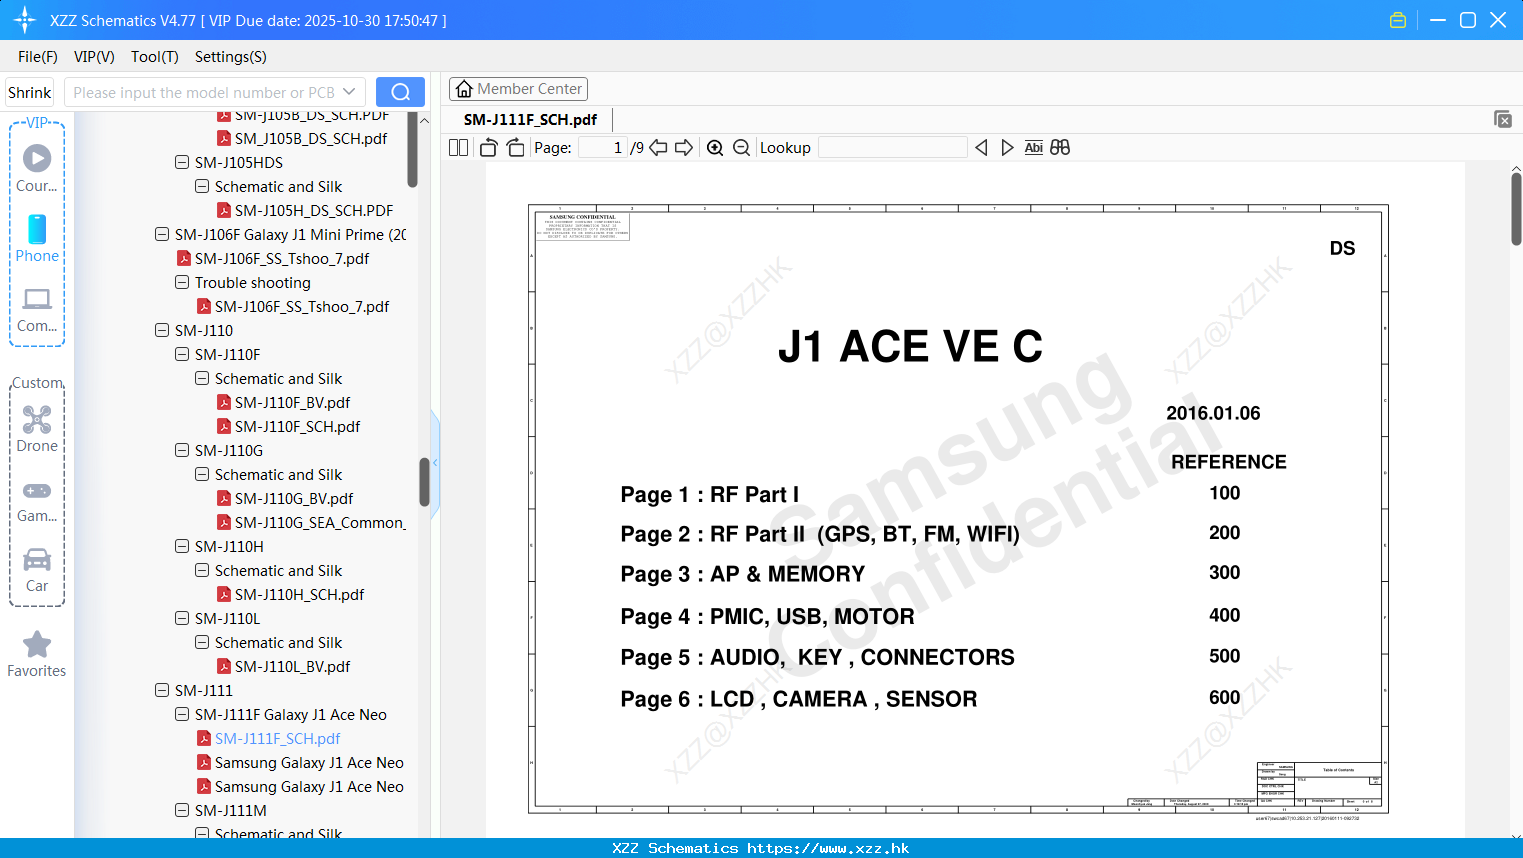Click the XZZ Schematics app logo
The width and height of the screenshot is (1523, 858).
point(25,20)
